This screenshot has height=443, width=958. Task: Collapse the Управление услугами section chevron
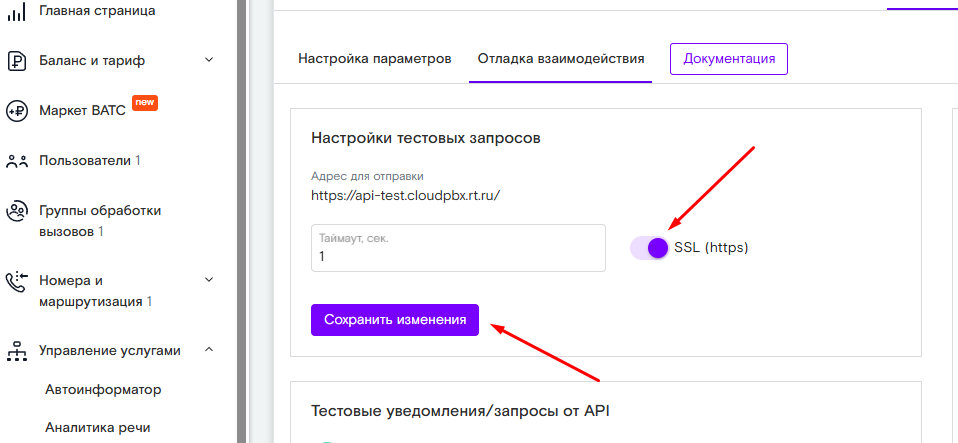click(x=209, y=350)
